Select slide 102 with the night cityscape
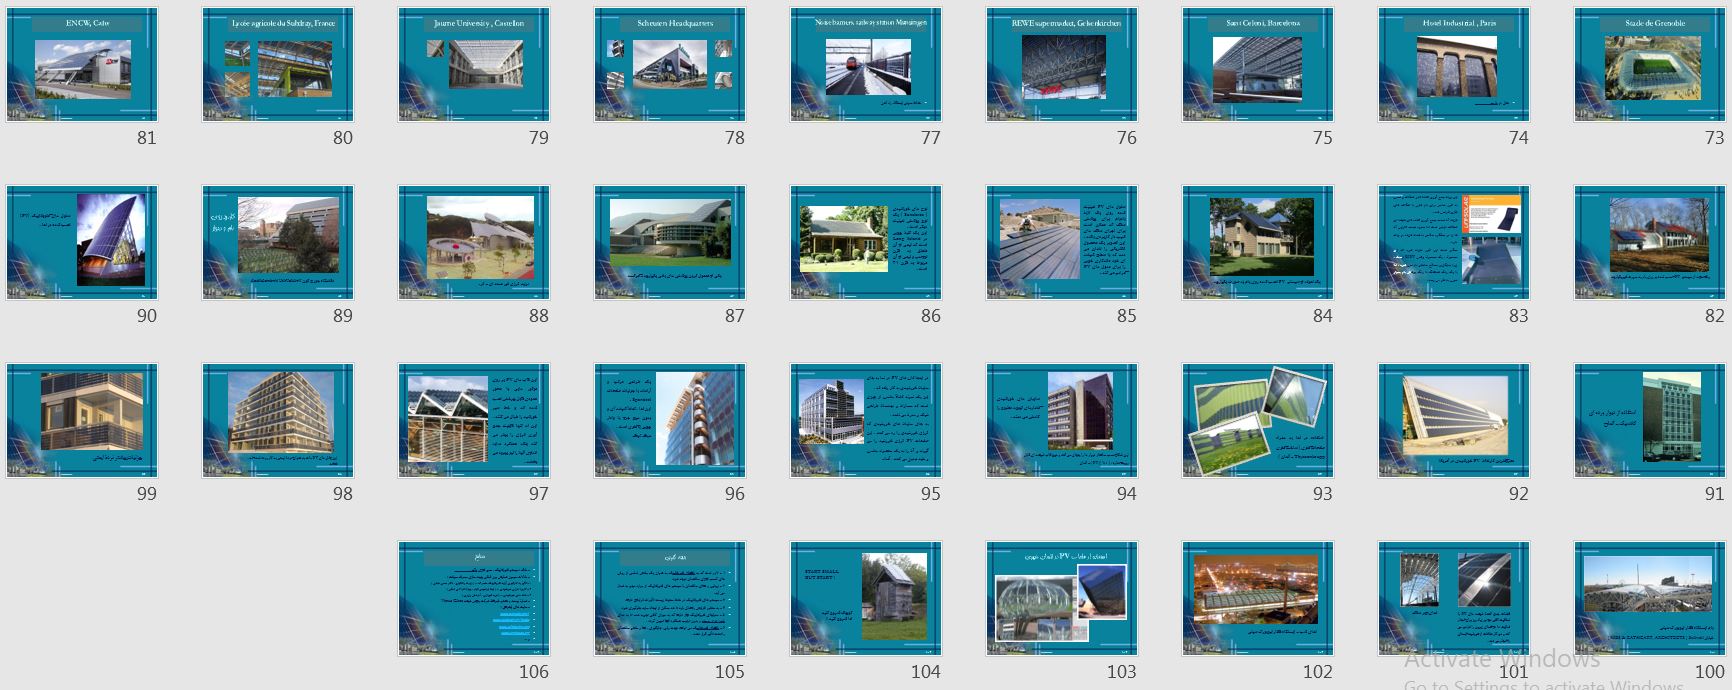Viewport: 1732px width, 690px height. pos(1258,599)
